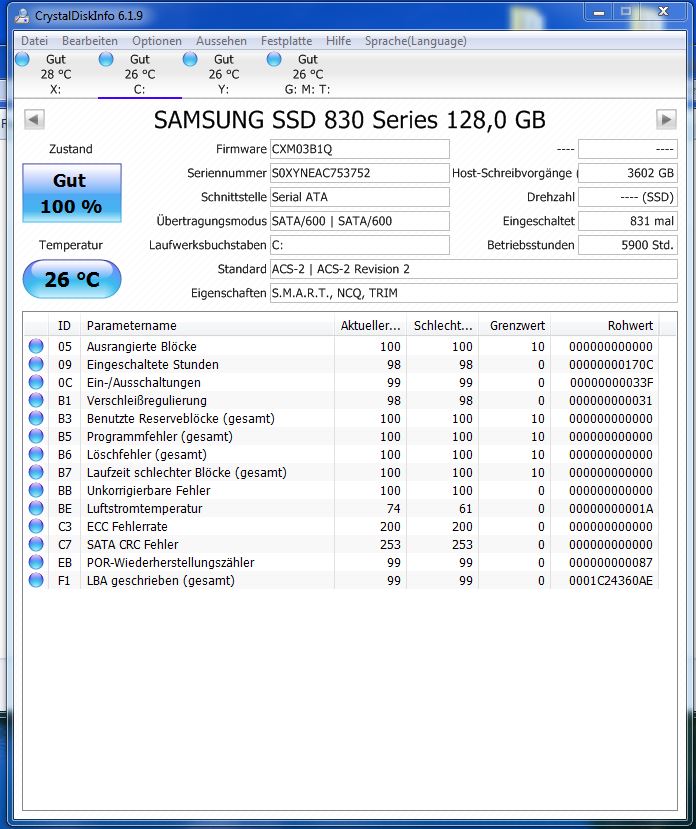Open the Optionen menu
696x829 pixels.
coord(157,41)
